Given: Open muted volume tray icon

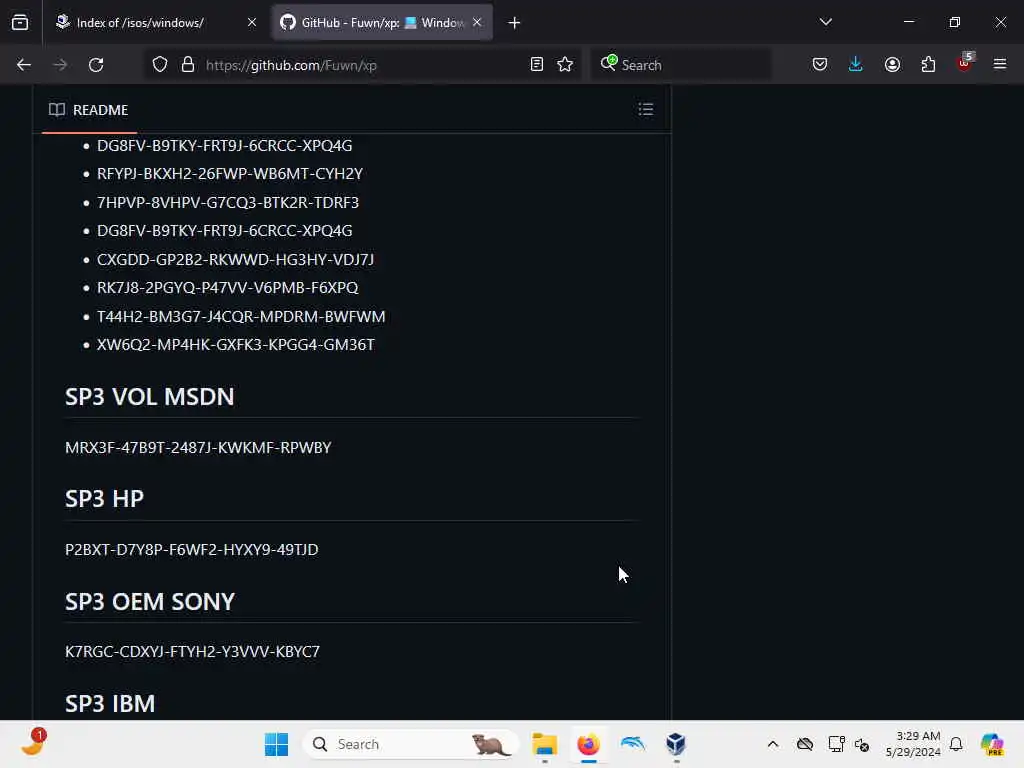Looking at the screenshot, I should click(x=861, y=744).
